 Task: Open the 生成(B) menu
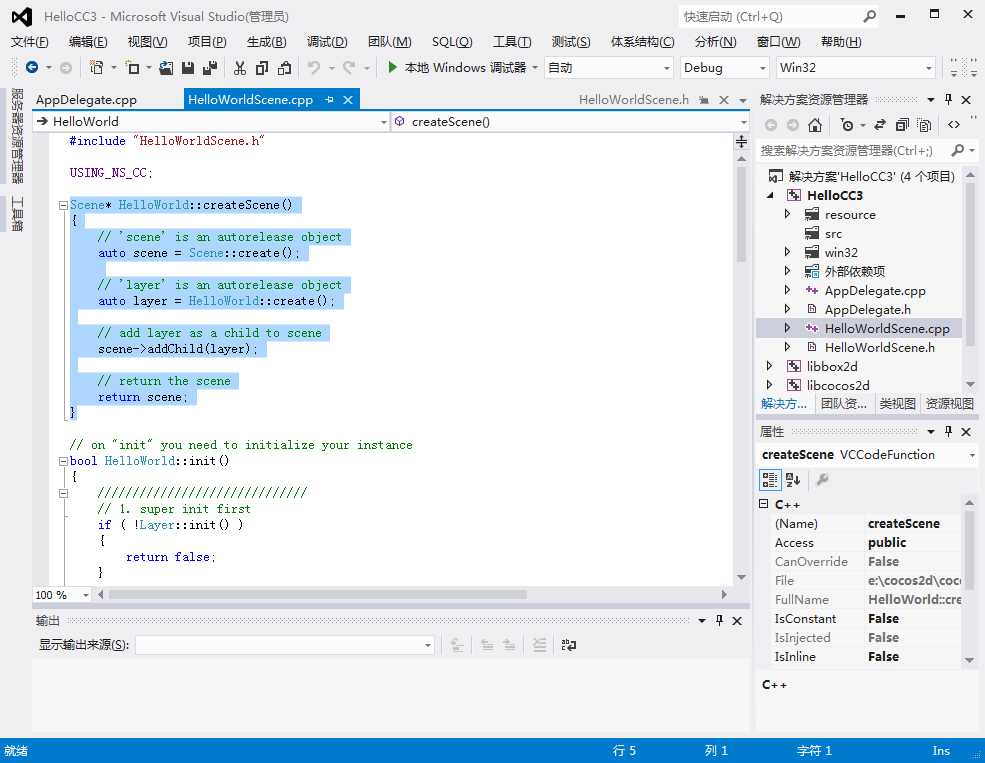pyautogui.click(x=266, y=41)
